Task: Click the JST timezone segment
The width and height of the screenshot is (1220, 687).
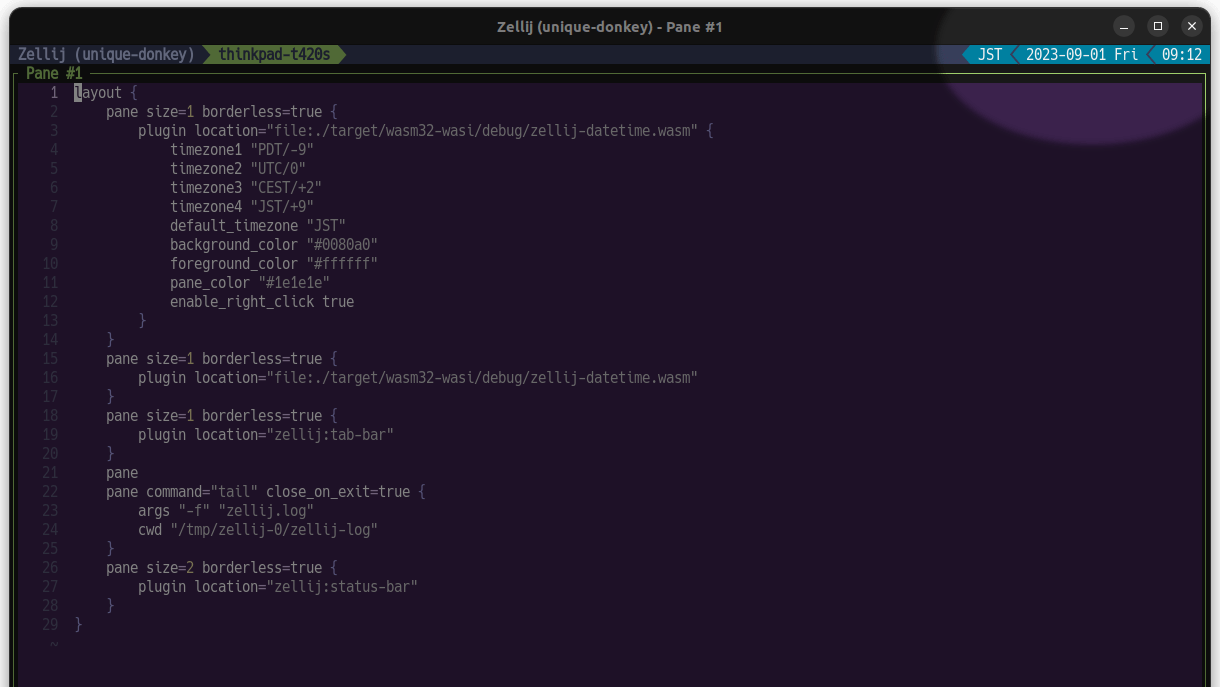Action: tap(991, 55)
